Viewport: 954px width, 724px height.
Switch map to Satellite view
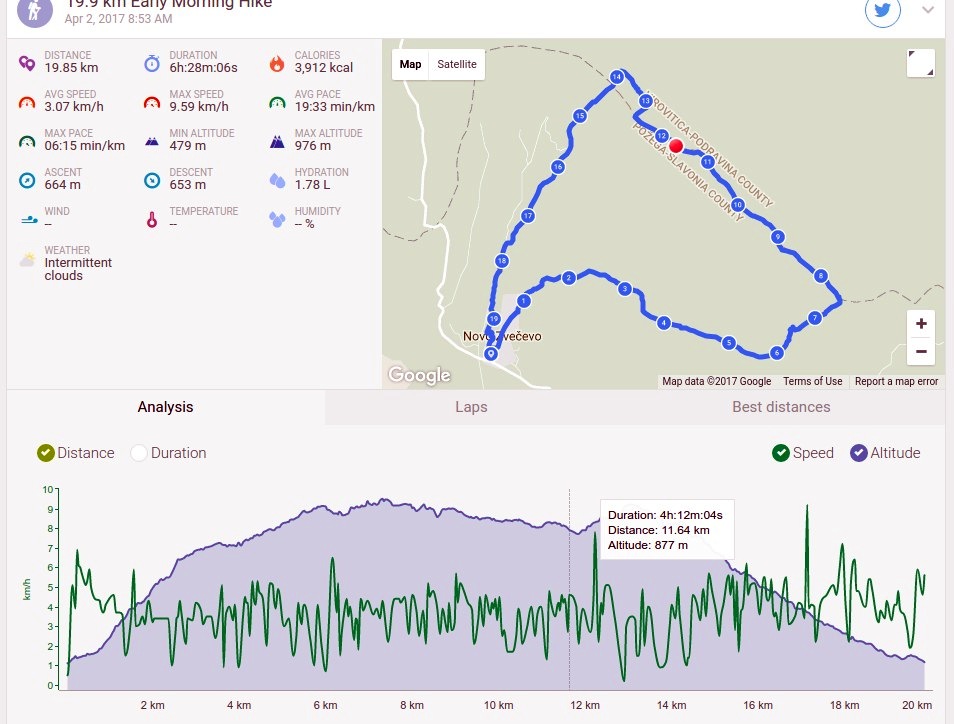(x=457, y=64)
